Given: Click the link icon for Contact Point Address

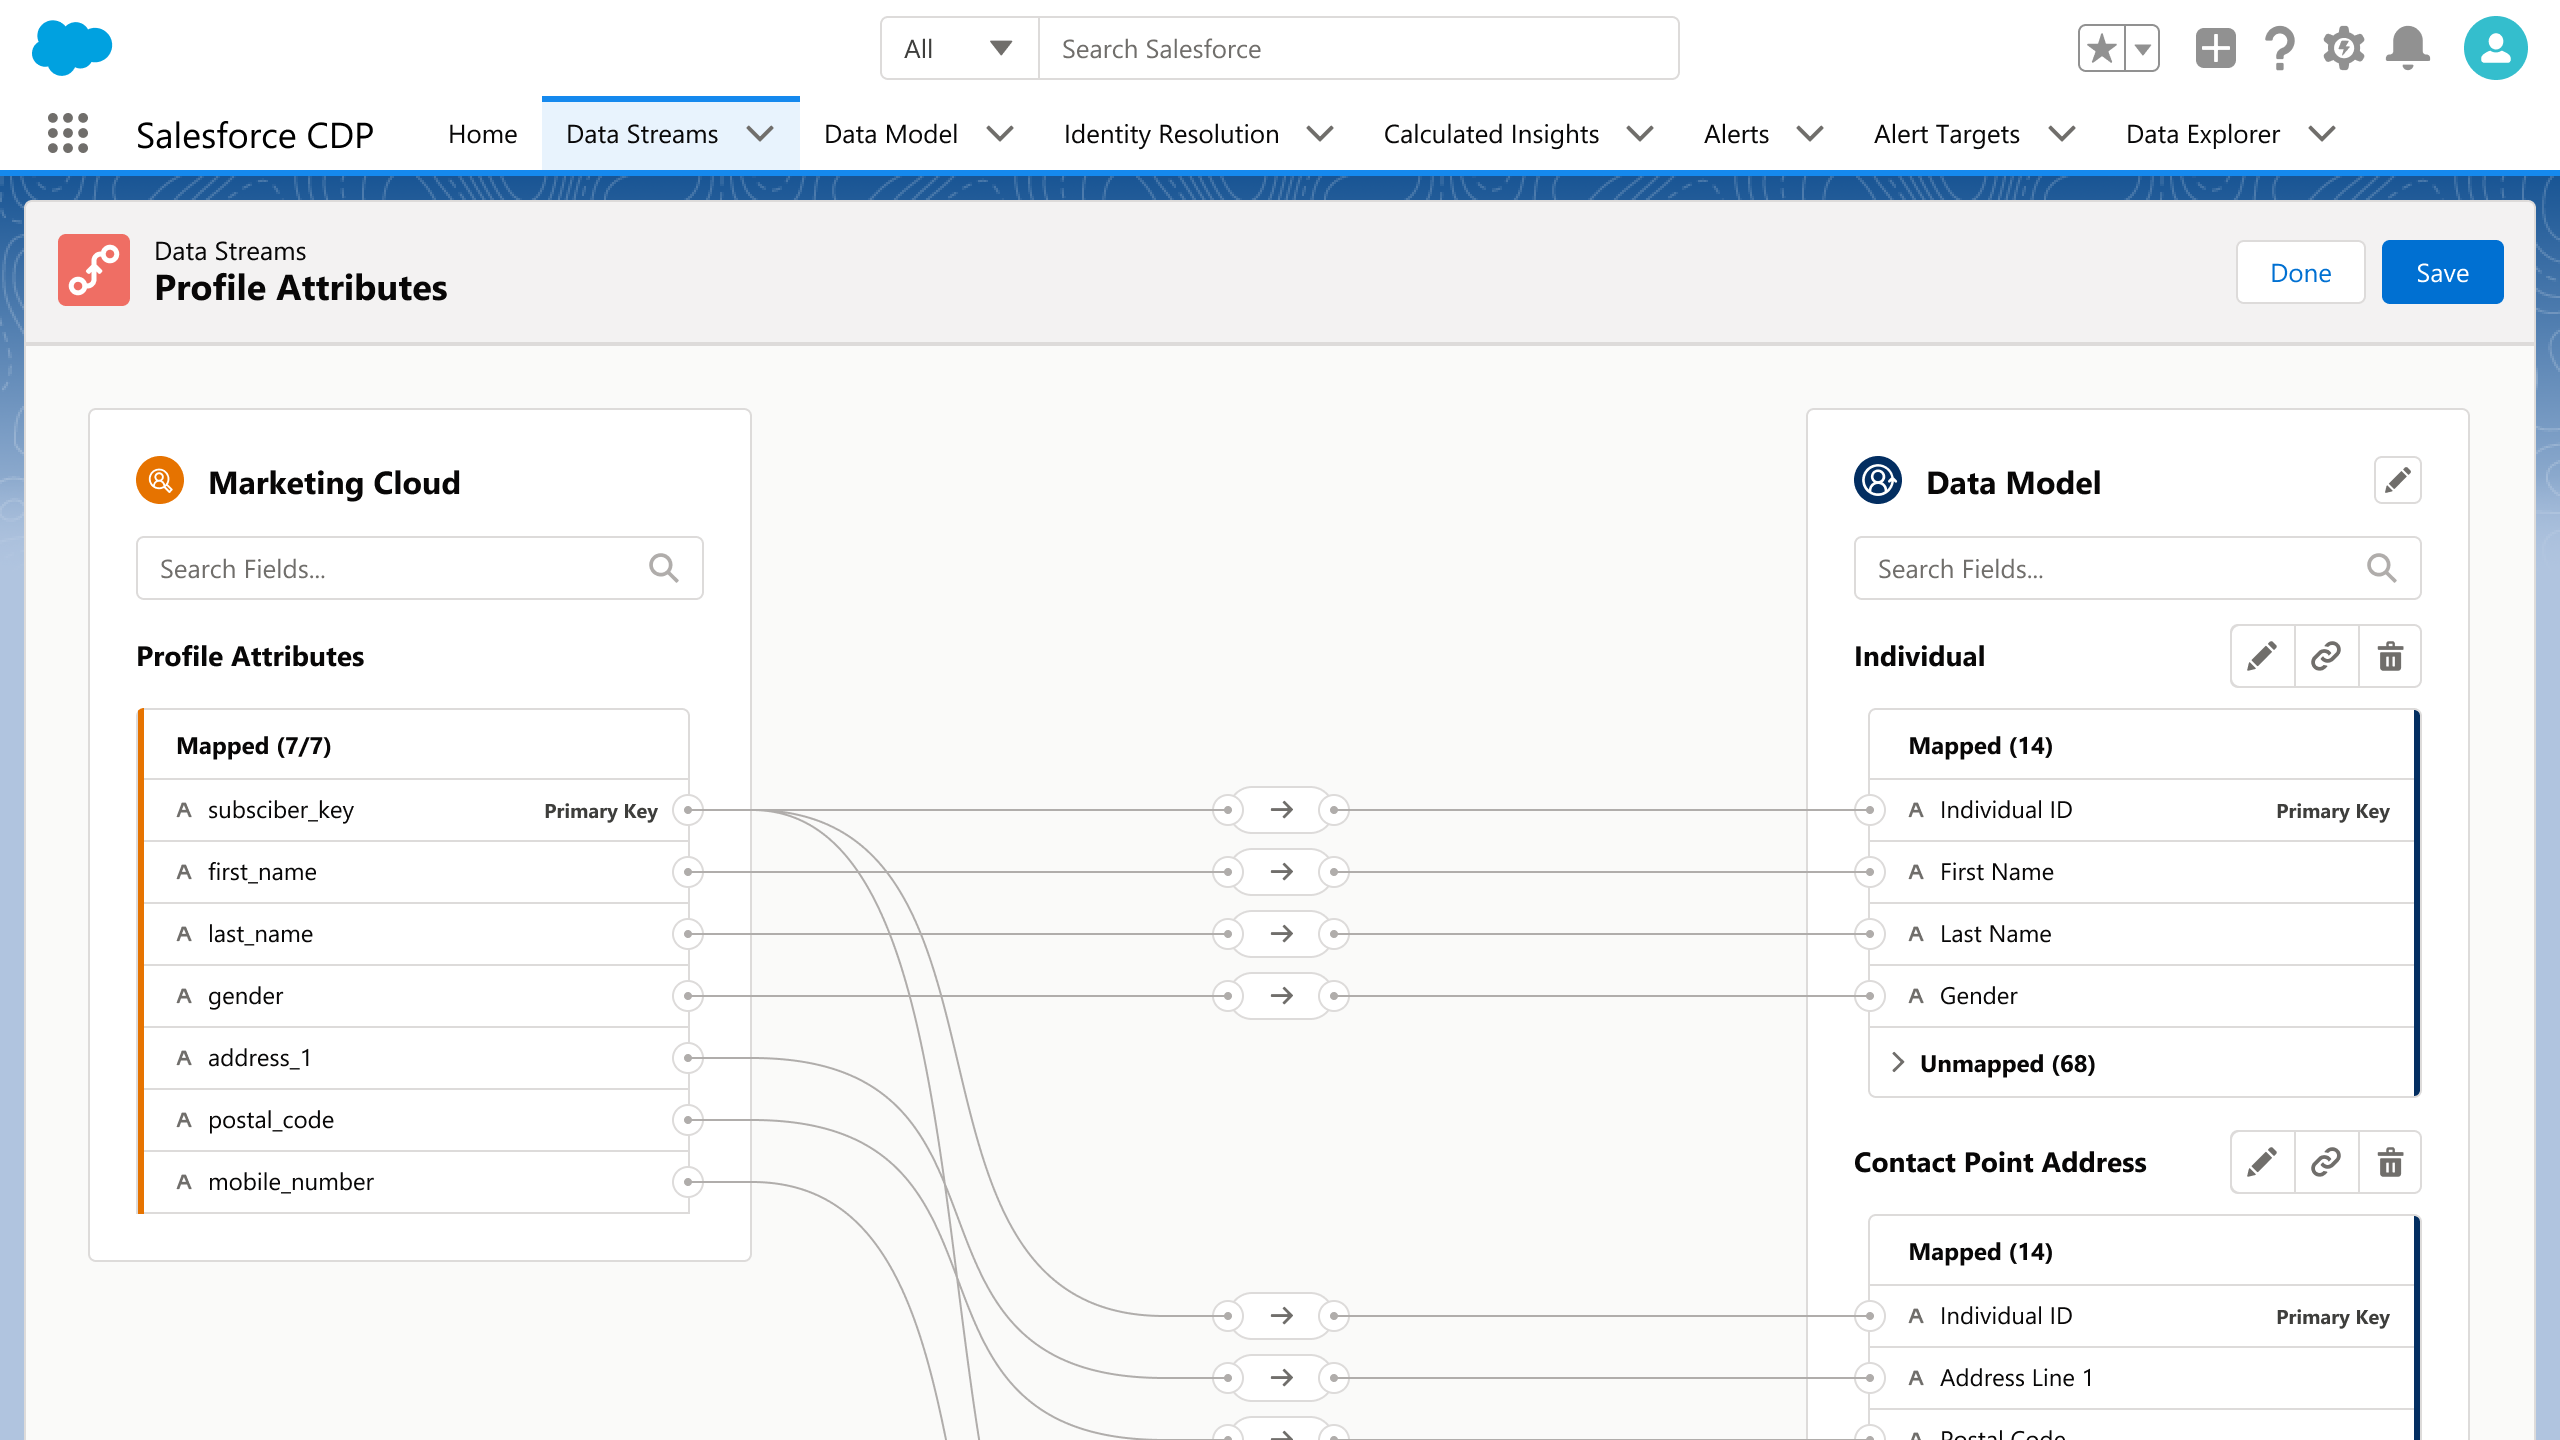Looking at the screenshot, I should point(2325,1162).
